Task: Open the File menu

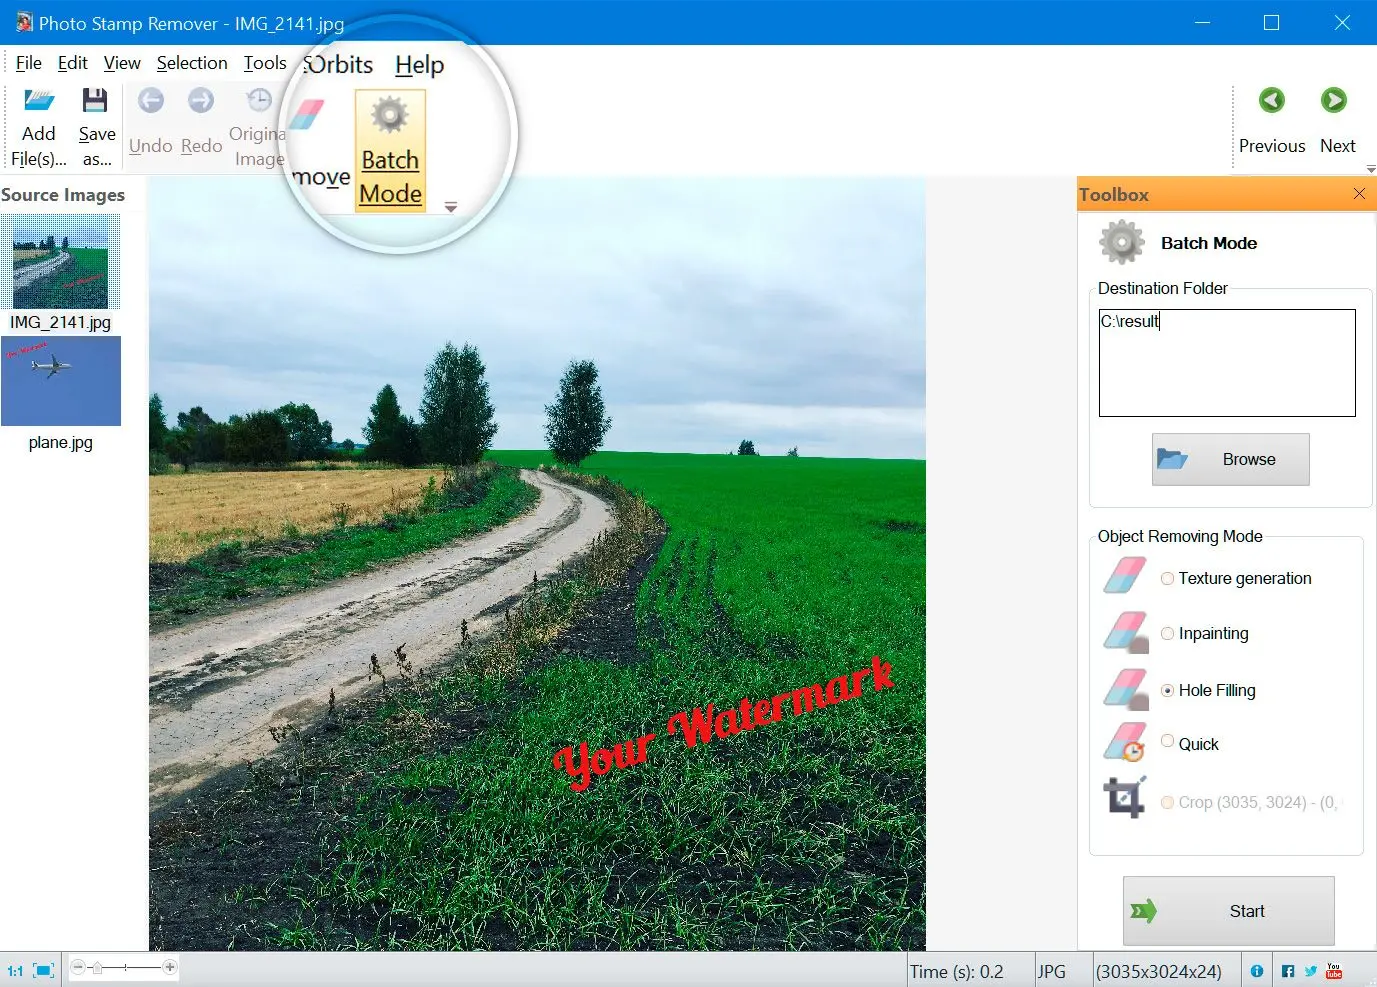Action: click(x=28, y=63)
